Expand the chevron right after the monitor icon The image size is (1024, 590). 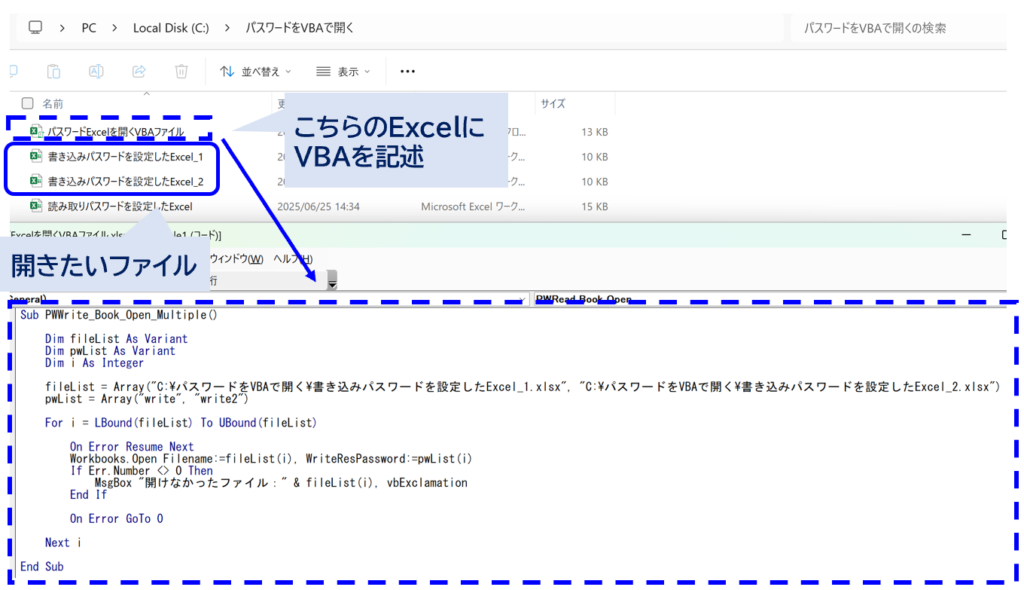(62, 28)
